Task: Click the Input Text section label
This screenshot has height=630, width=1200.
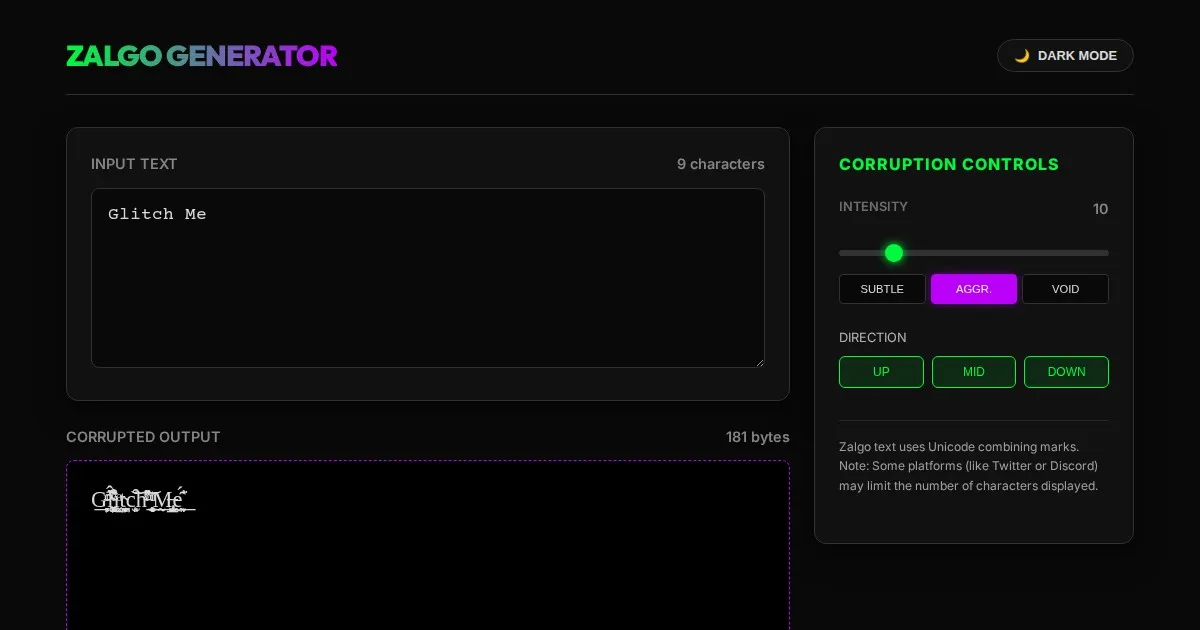Action: pyautogui.click(x=134, y=164)
